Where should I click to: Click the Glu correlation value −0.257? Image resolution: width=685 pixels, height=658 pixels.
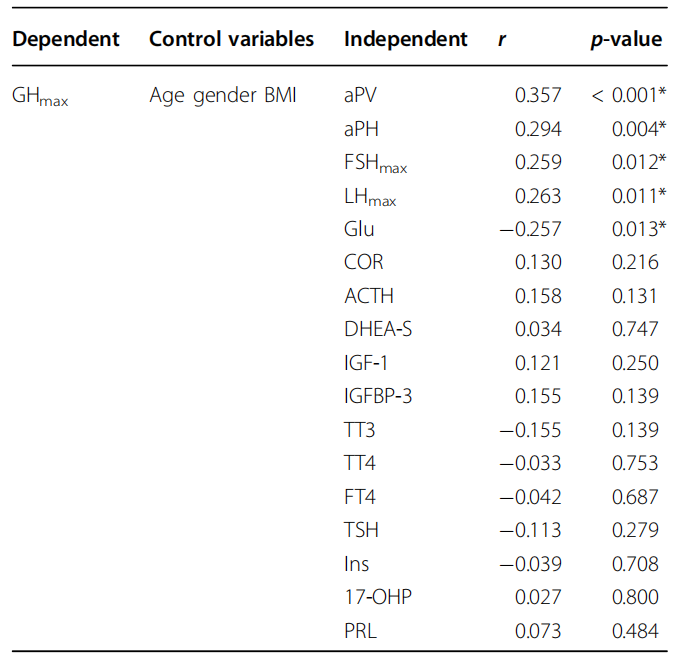531,230
